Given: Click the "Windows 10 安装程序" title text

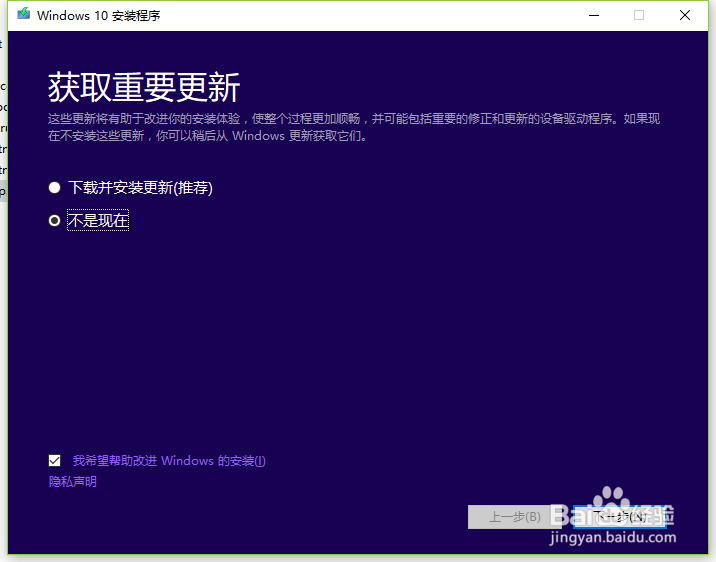Looking at the screenshot, I should [99, 16].
